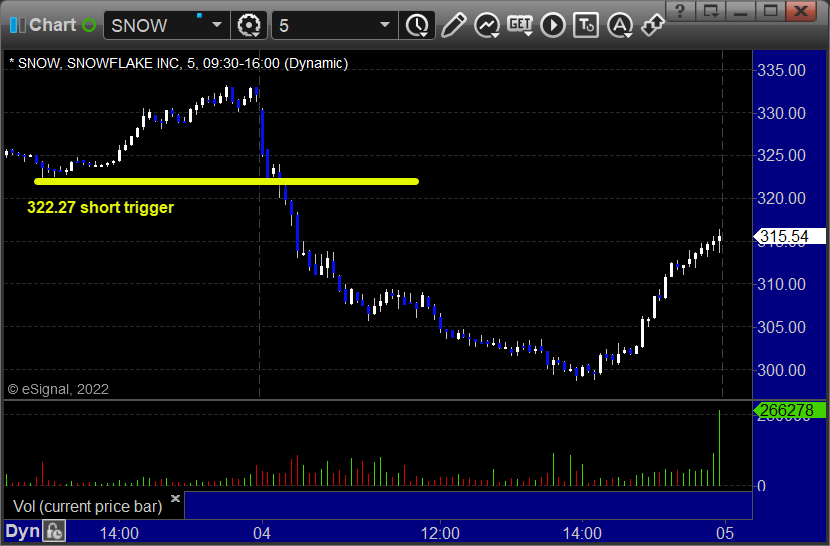Click the play replay button
830x546 pixels.
click(x=553, y=25)
